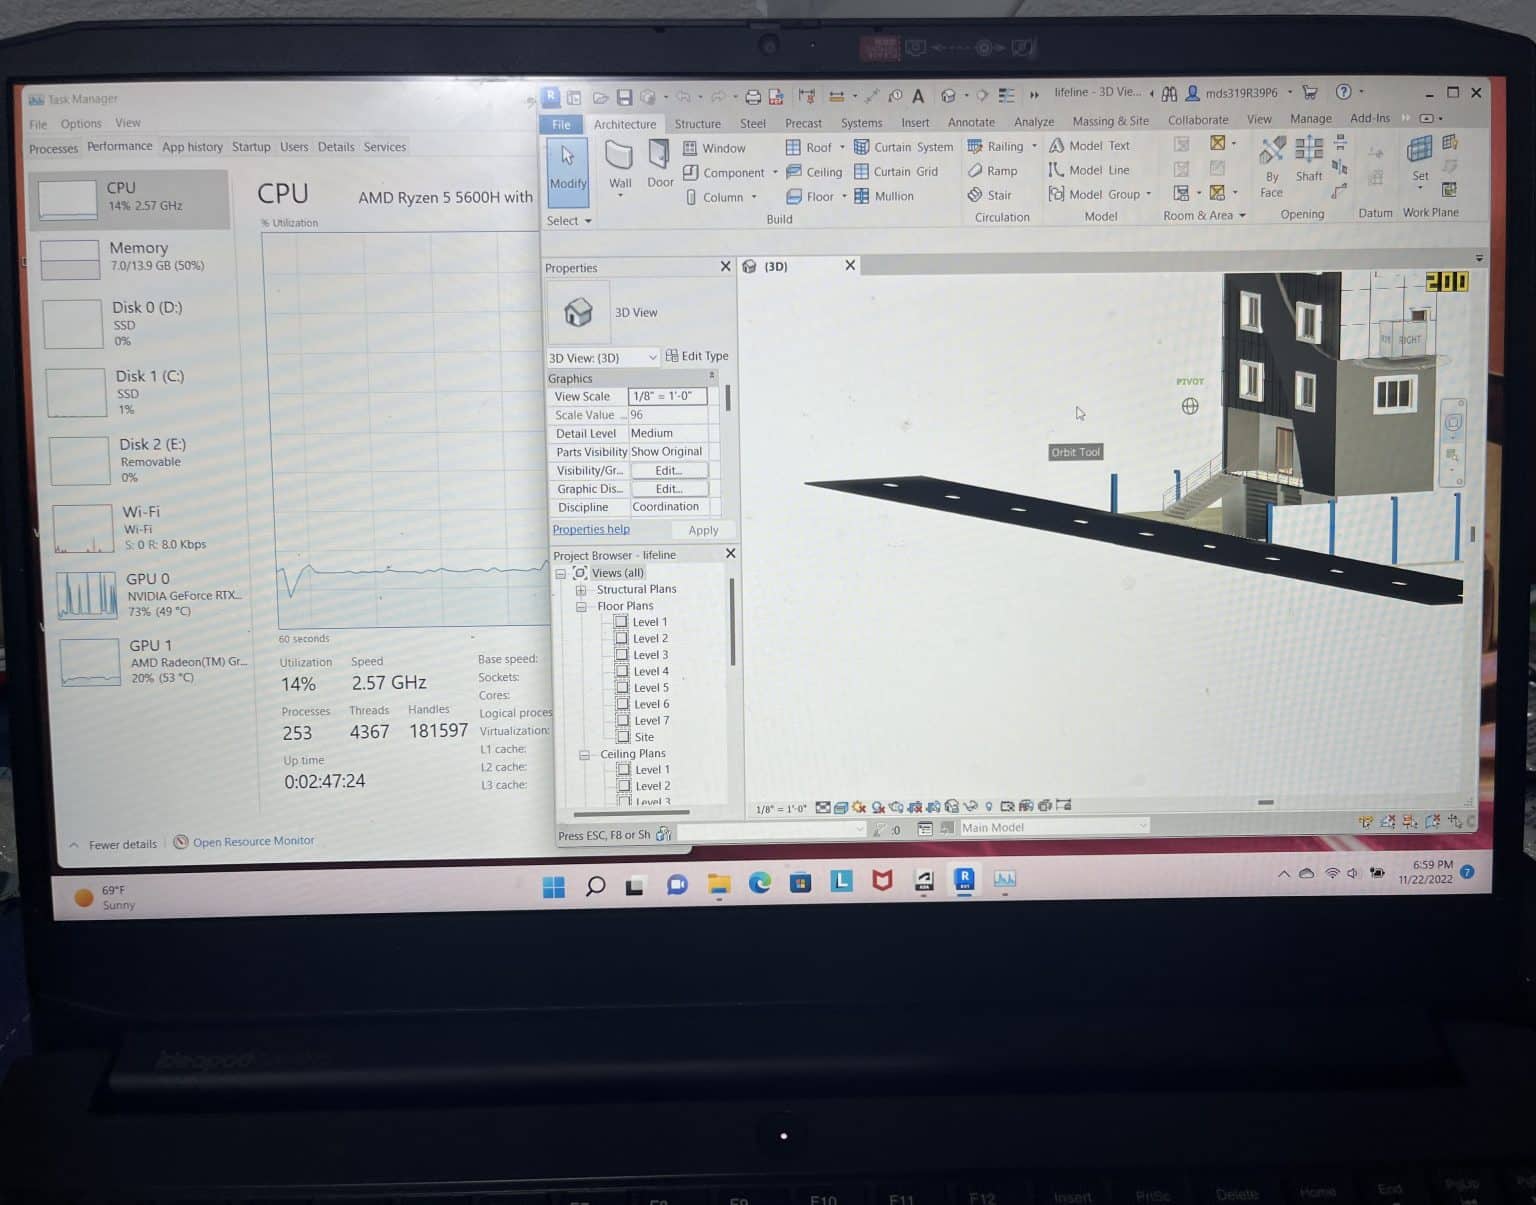The image size is (1536, 1205).
Task: Toggle the crop region visibility
Action: 934,806
